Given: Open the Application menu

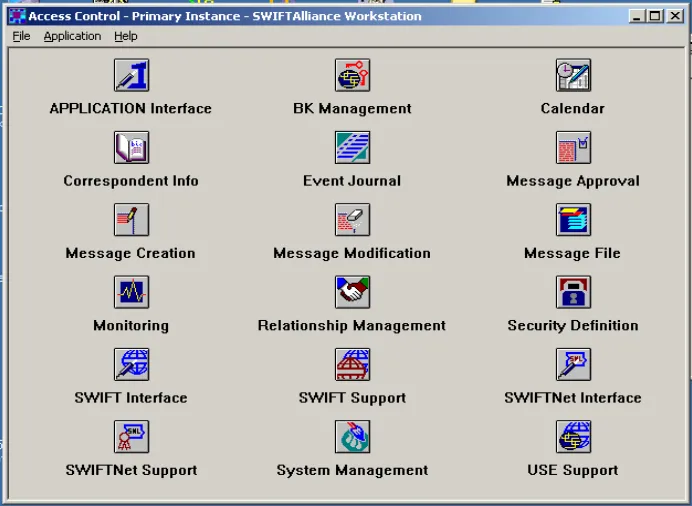Looking at the screenshot, I should point(72,36).
